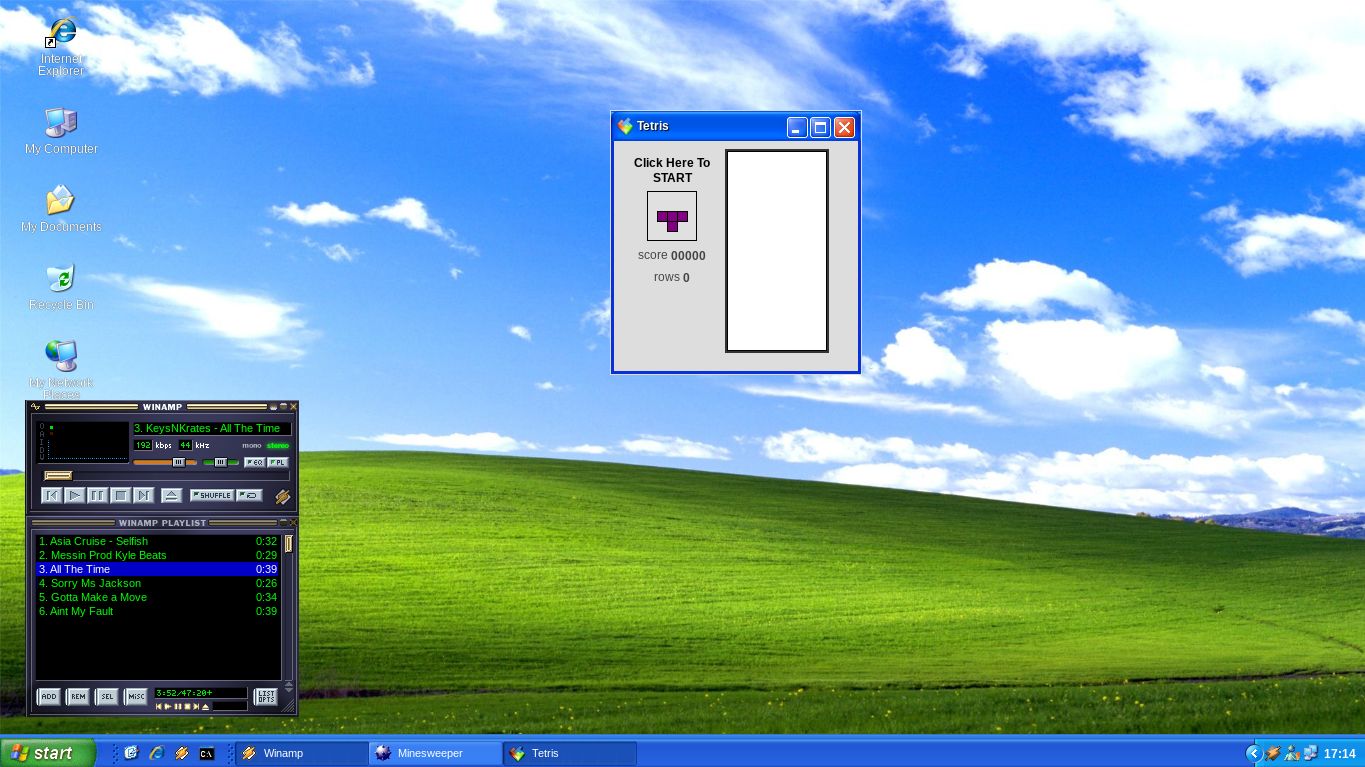Select '3. All The Time' playlist entry
The width and height of the screenshot is (1365, 767).
[x=158, y=569]
